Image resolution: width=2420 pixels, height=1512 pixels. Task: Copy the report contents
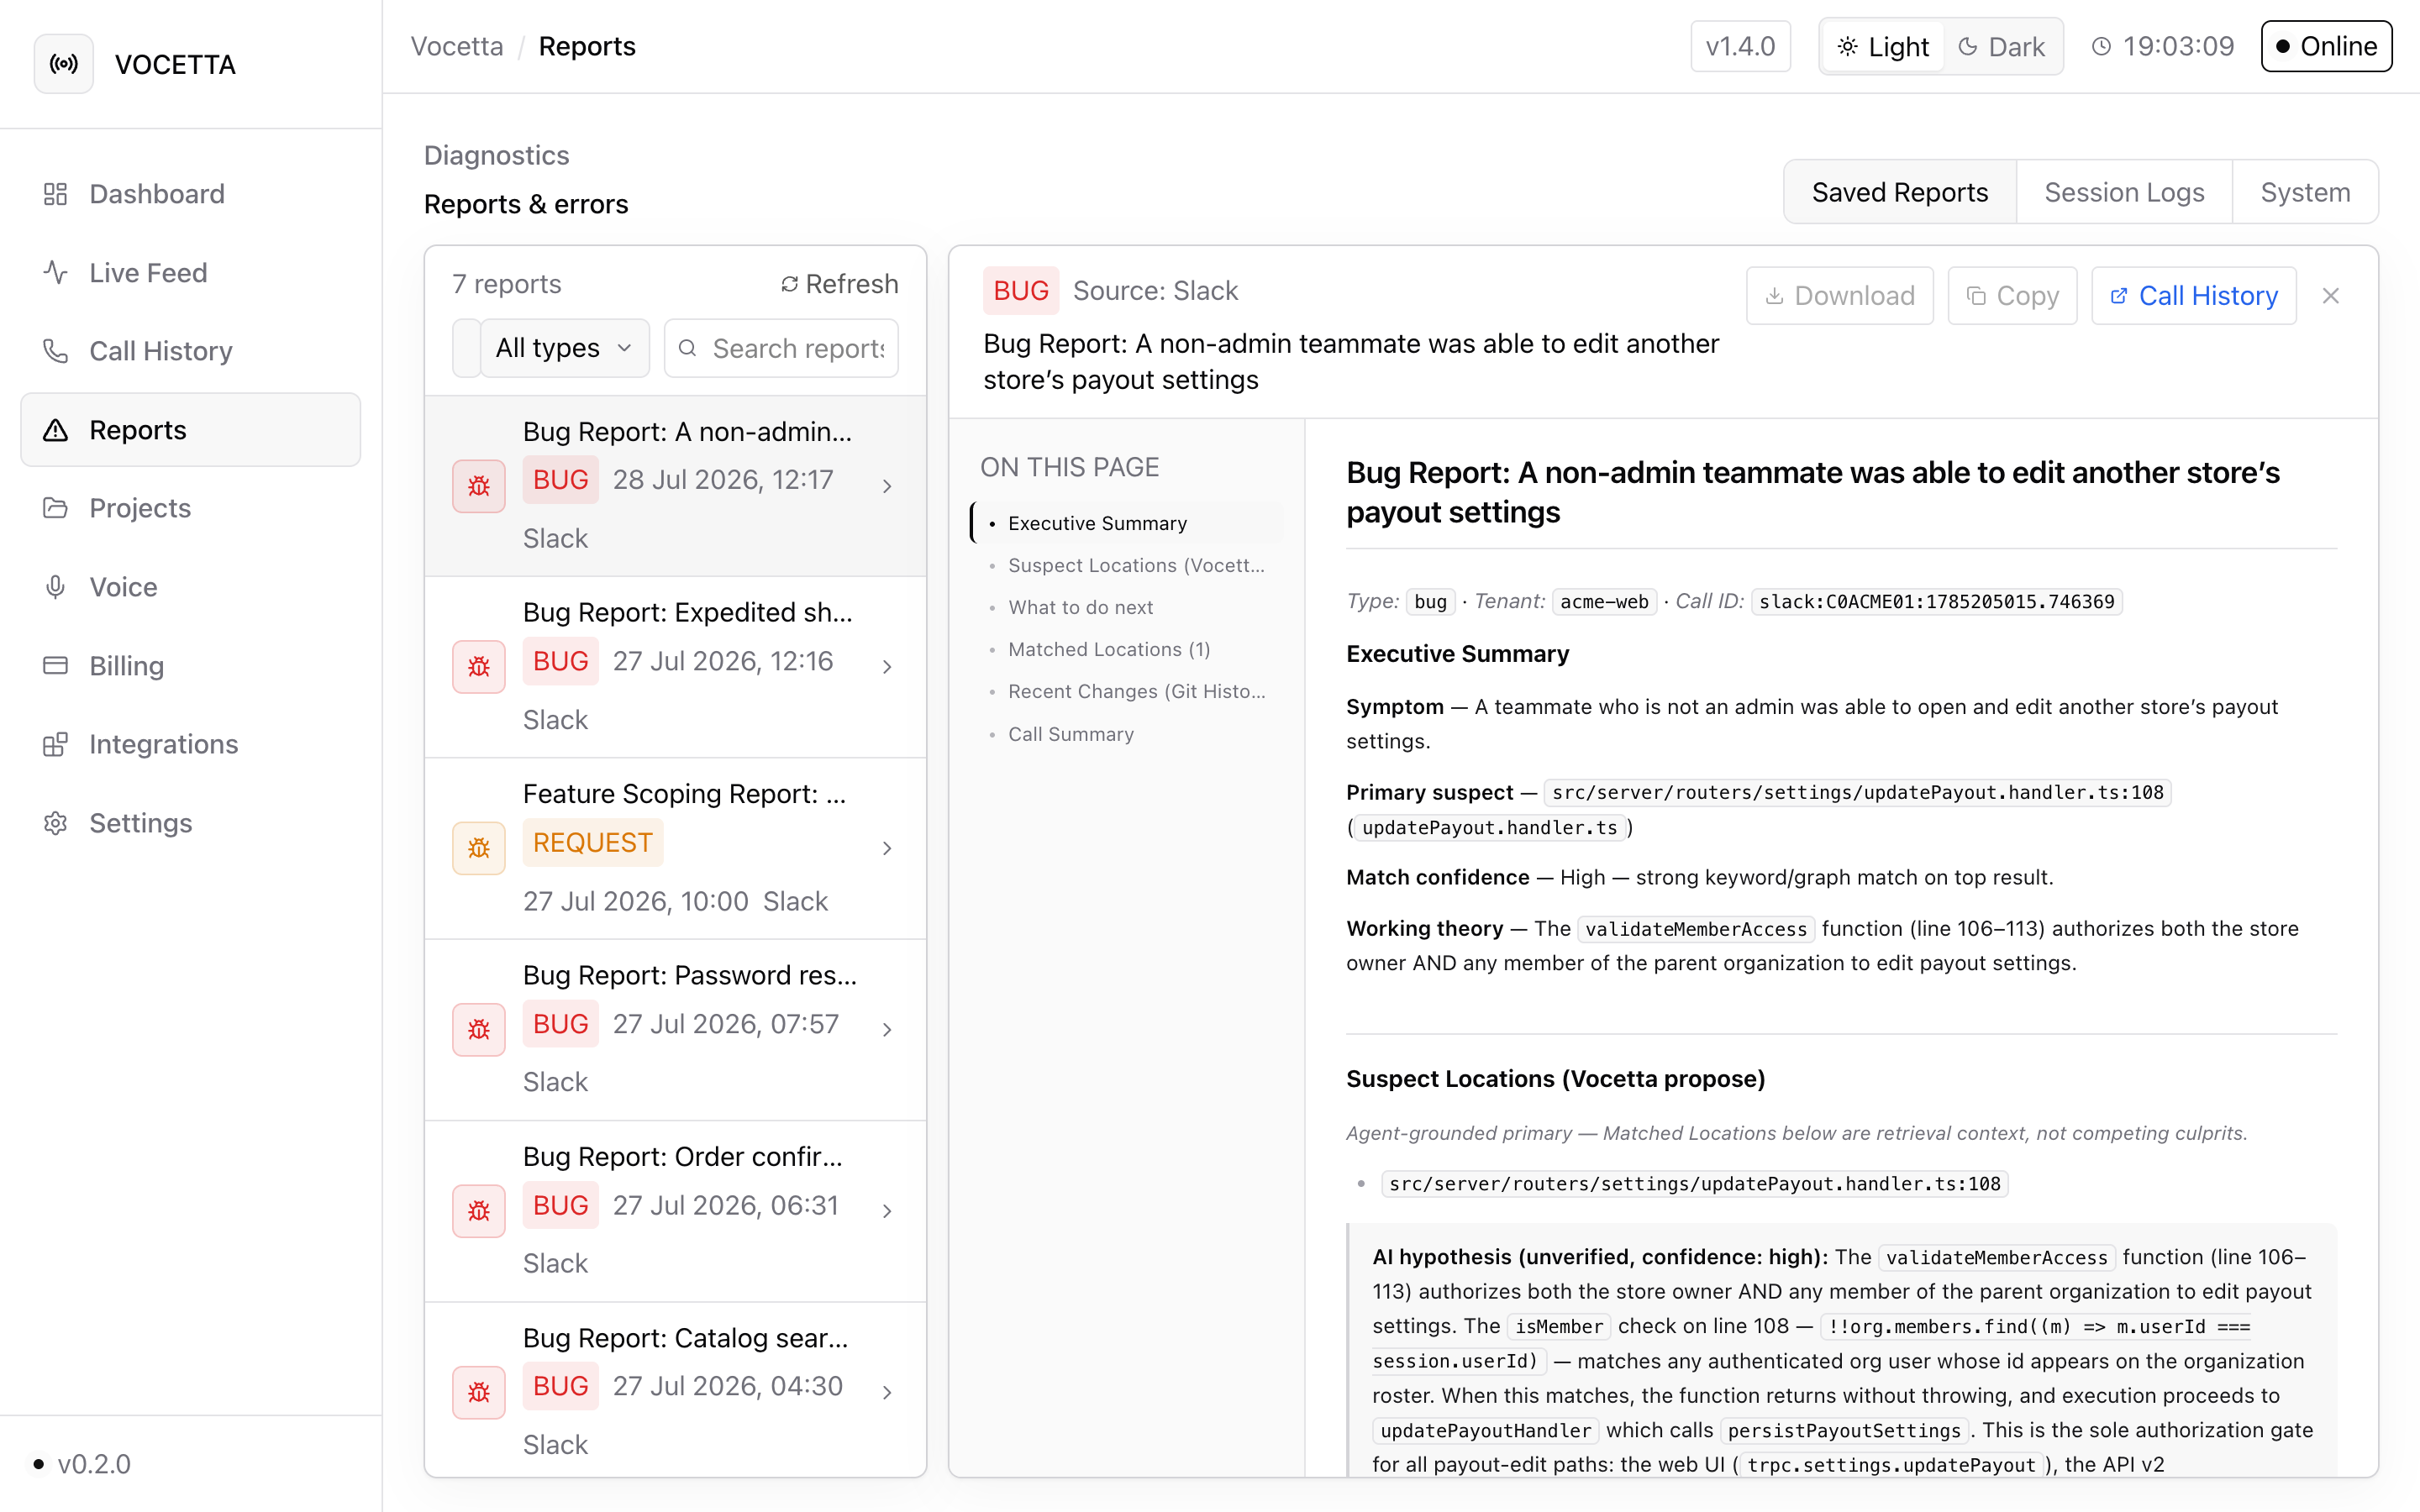(x=2012, y=295)
